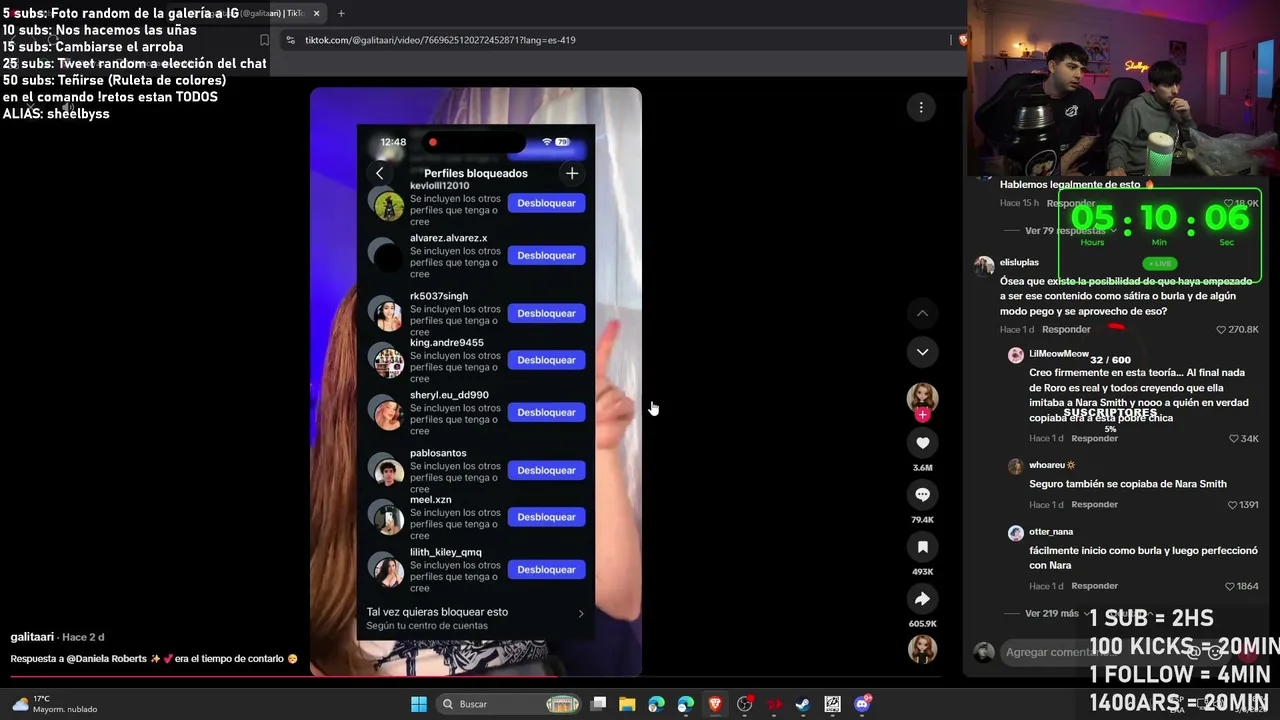Desbloquear the lilith_kiley_qmq profile
The width and height of the screenshot is (1280, 720).
546,569
